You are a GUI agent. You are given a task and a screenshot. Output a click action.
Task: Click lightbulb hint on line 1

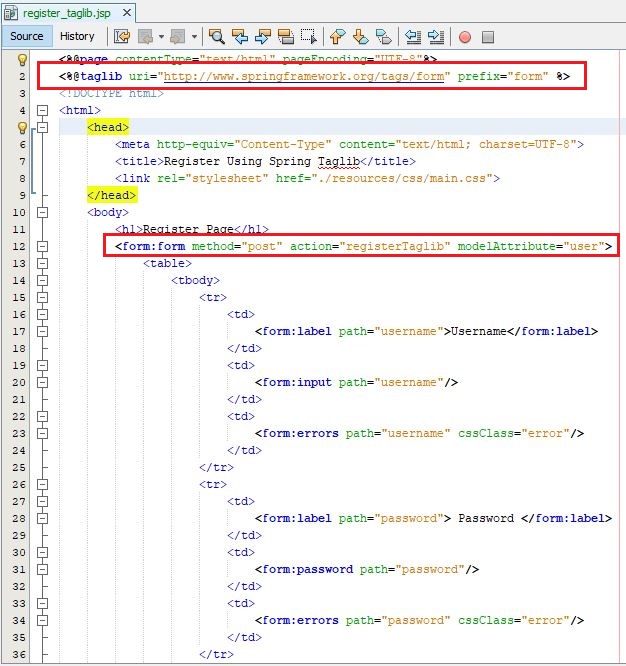pyautogui.click(x=22, y=59)
